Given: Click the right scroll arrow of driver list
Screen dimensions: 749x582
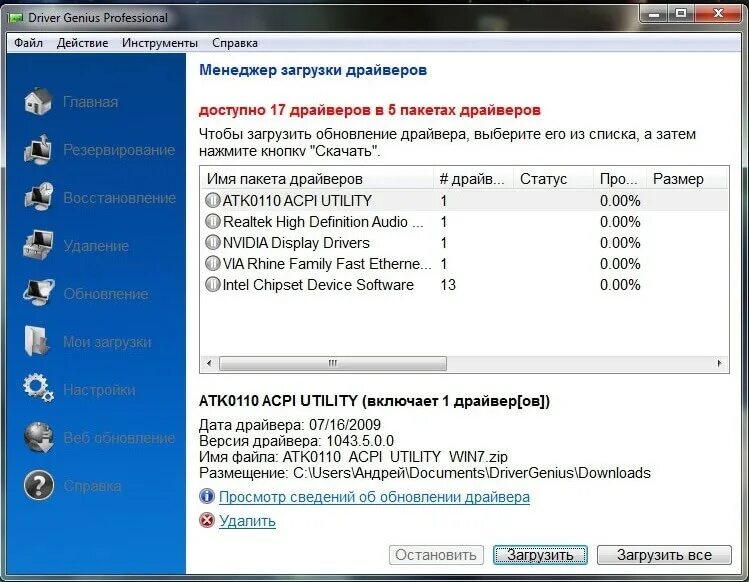Looking at the screenshot, I should (720, 363).
